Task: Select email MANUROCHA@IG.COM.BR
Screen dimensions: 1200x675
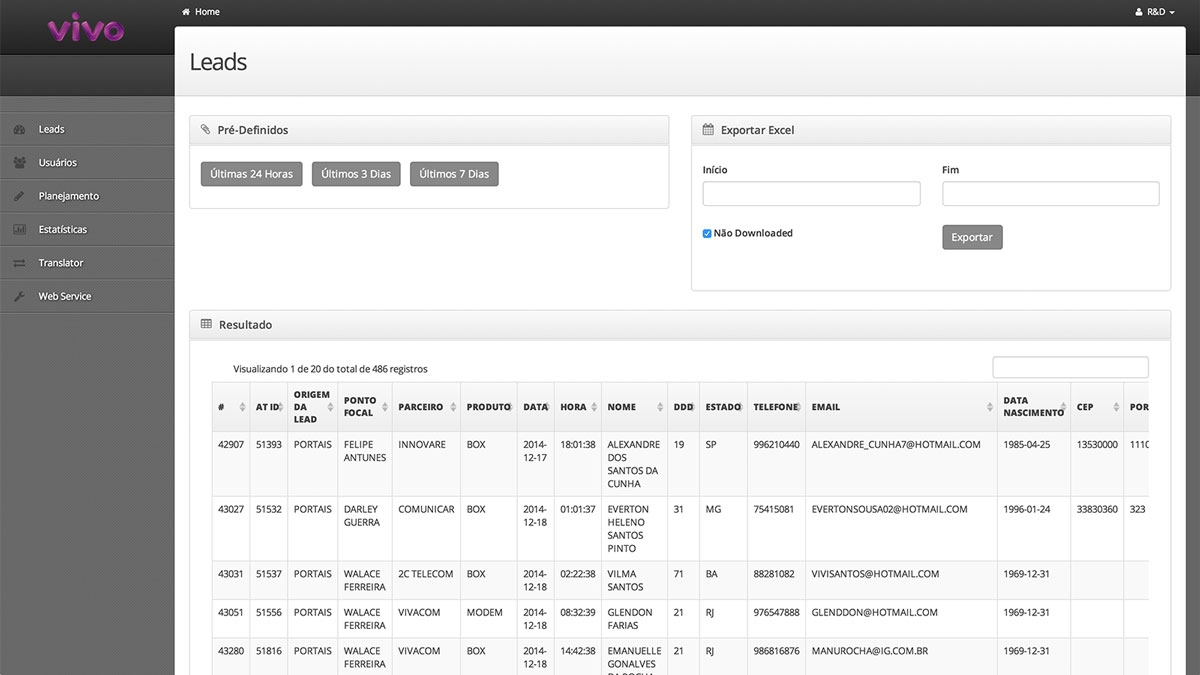Action: point(869,651)
